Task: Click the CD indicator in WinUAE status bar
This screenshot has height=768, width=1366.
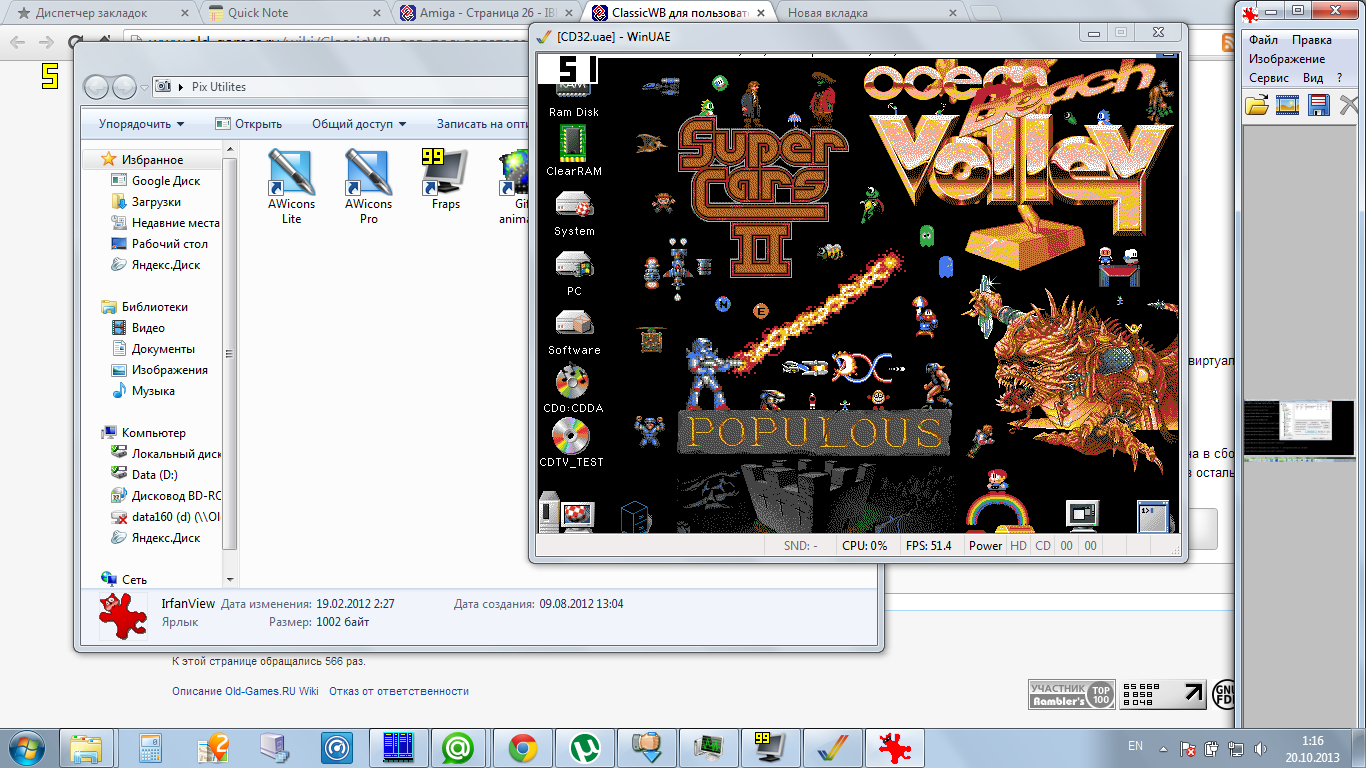Action: (x=1043, y=546)
